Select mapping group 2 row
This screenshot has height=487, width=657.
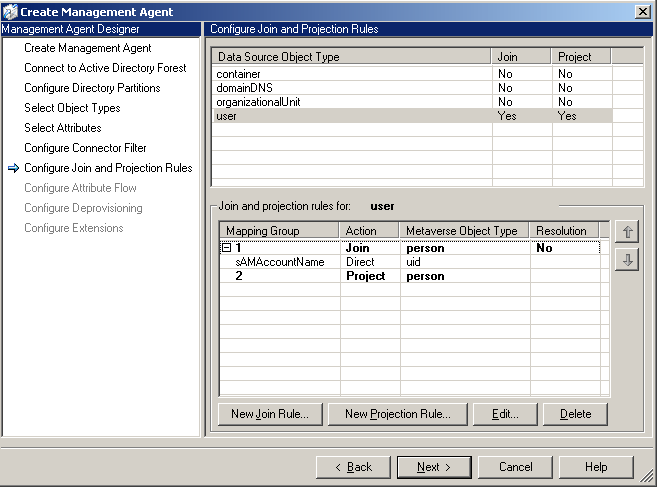(x=410, y=276)
